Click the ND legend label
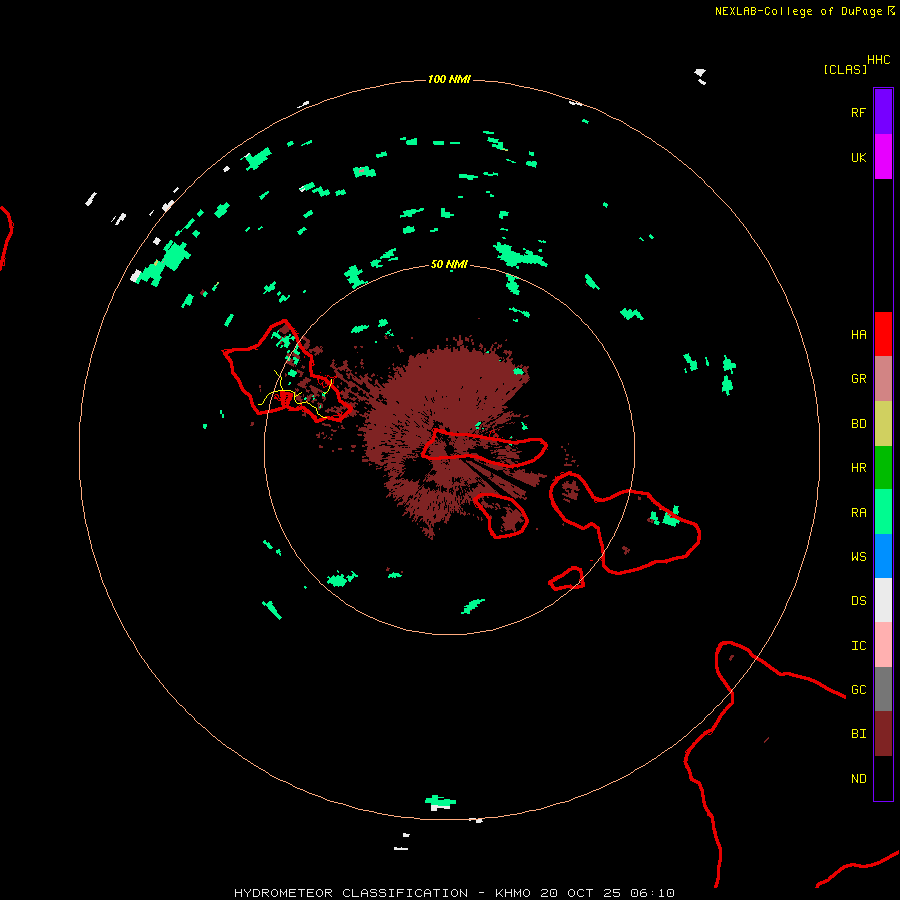Viewport: 900px width, 900px height. click(858, 779)
